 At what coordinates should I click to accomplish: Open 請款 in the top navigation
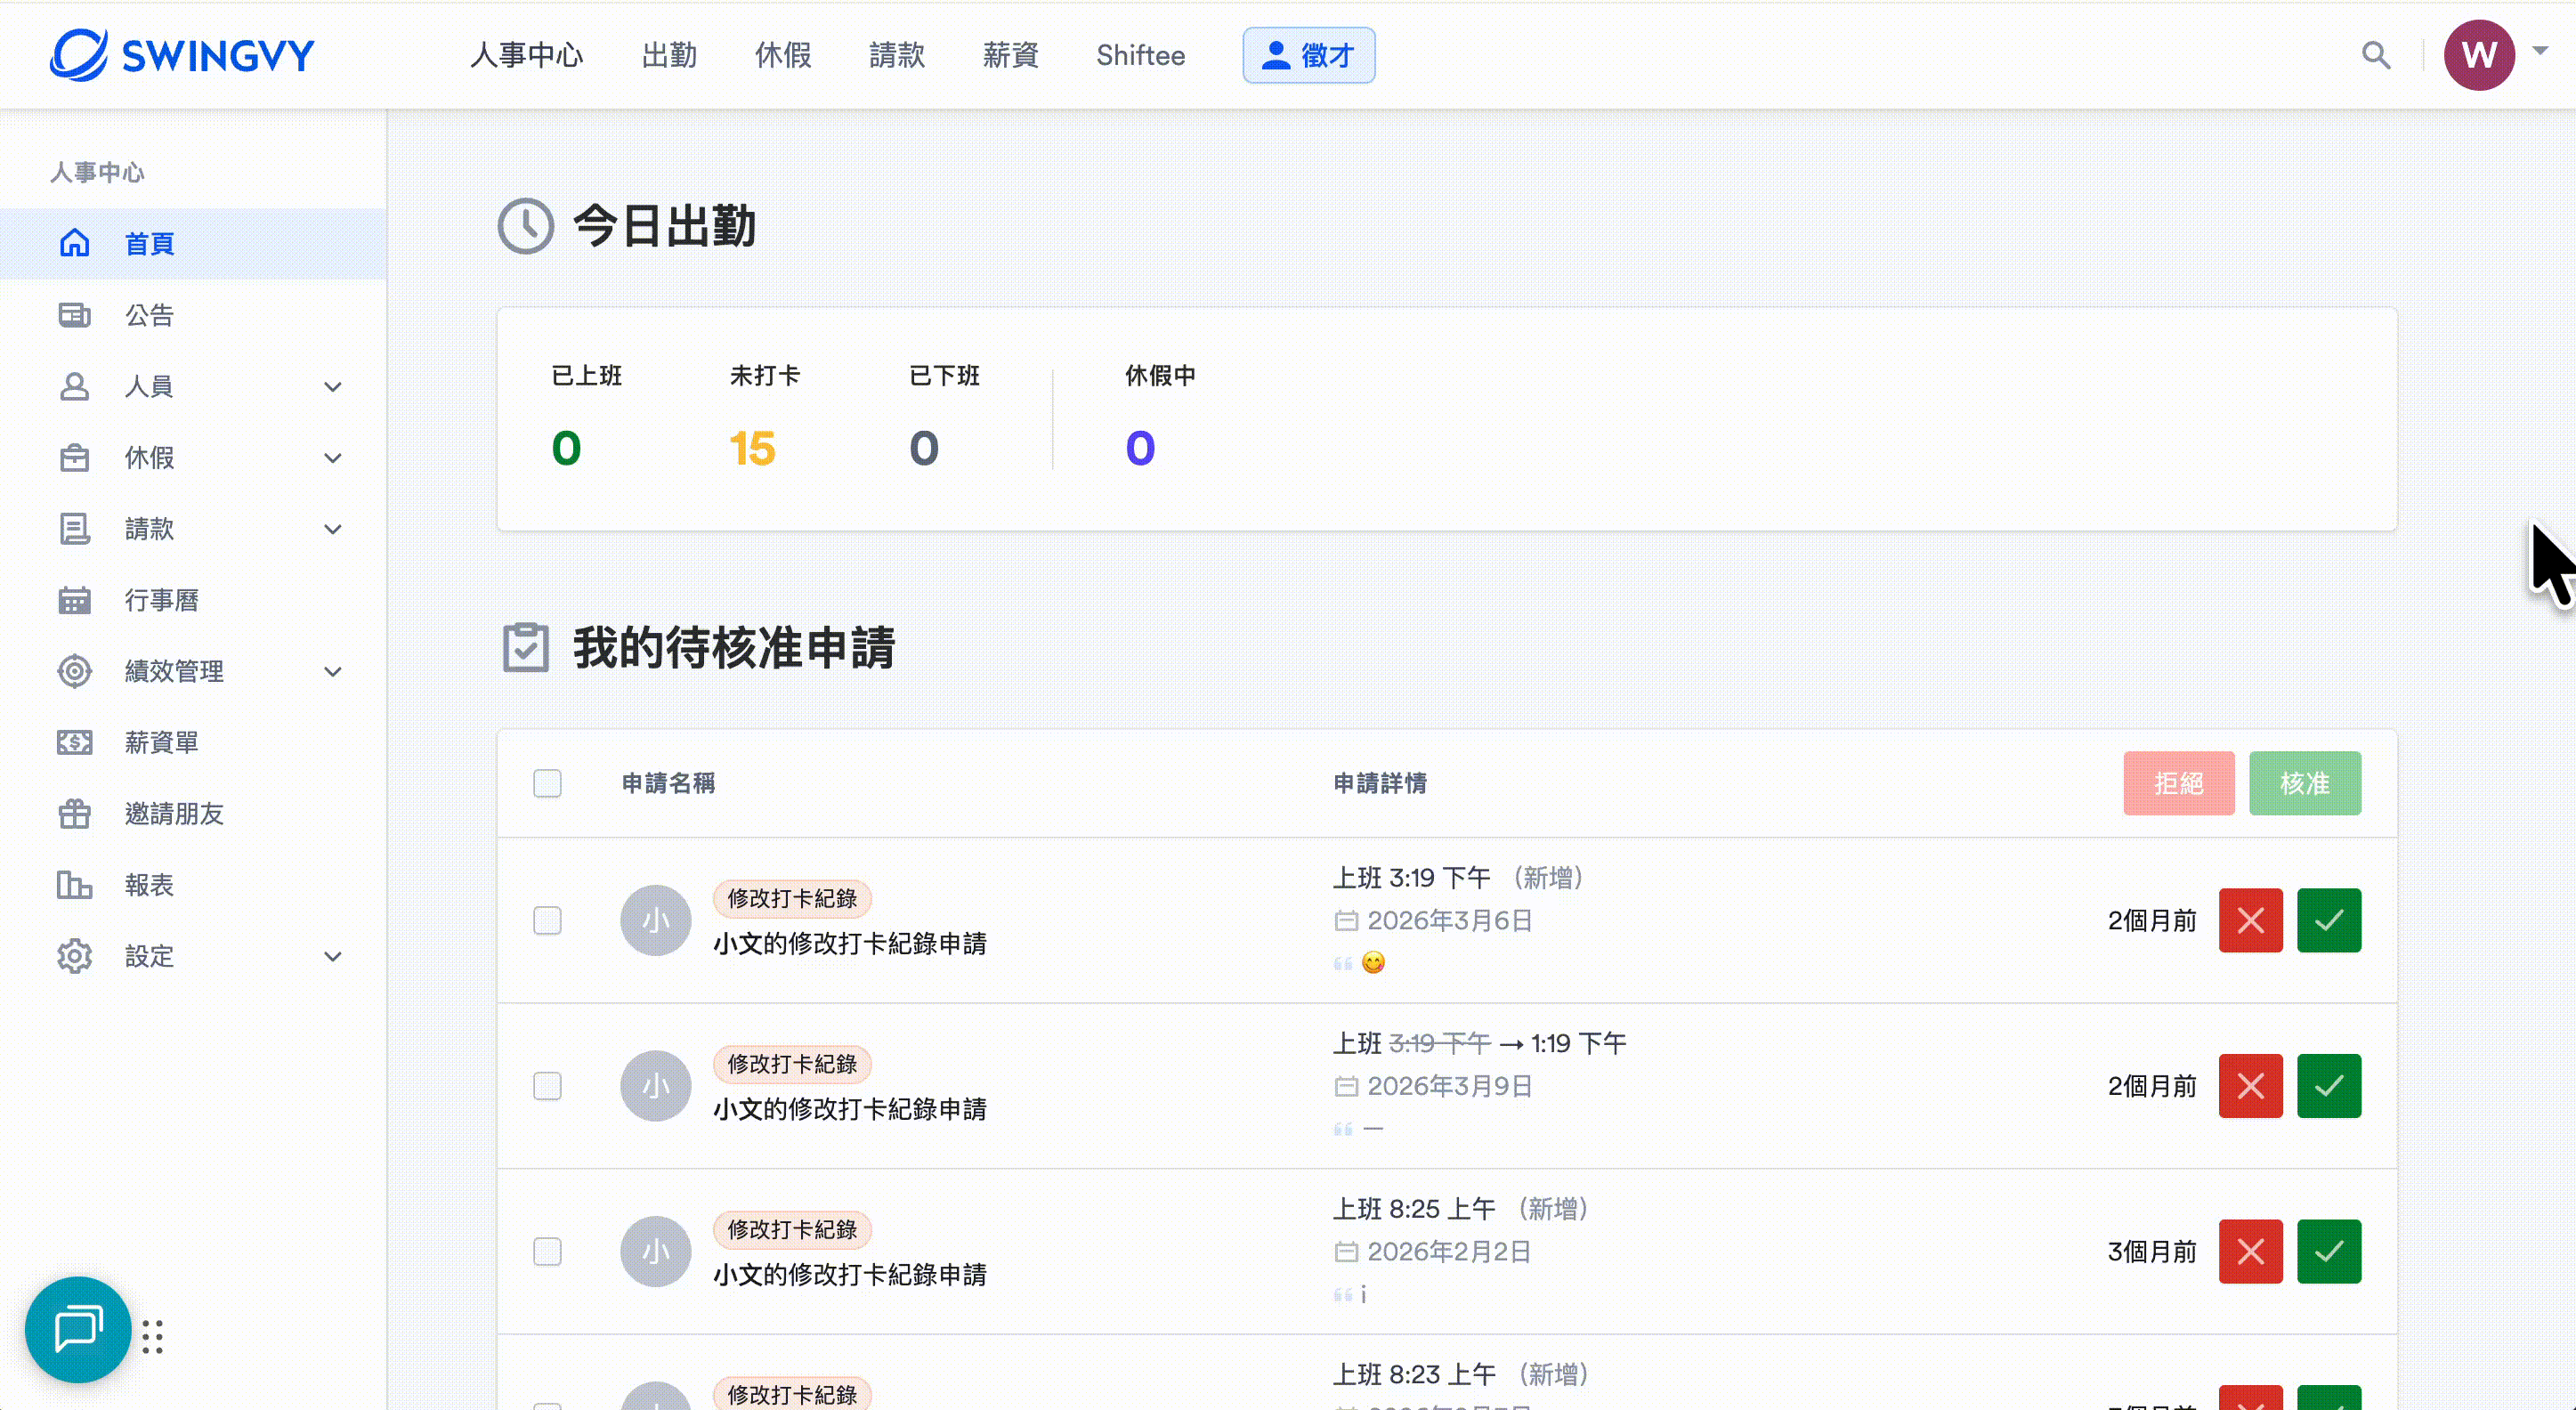click(x=897, y=55)
